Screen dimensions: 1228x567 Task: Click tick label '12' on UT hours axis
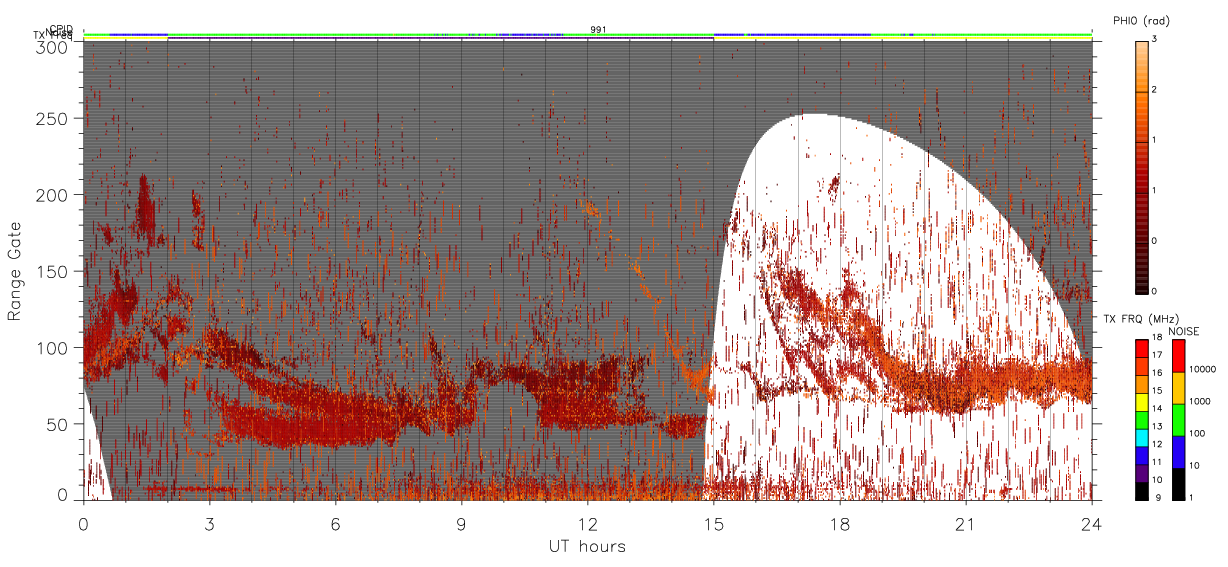coord(587,523)
